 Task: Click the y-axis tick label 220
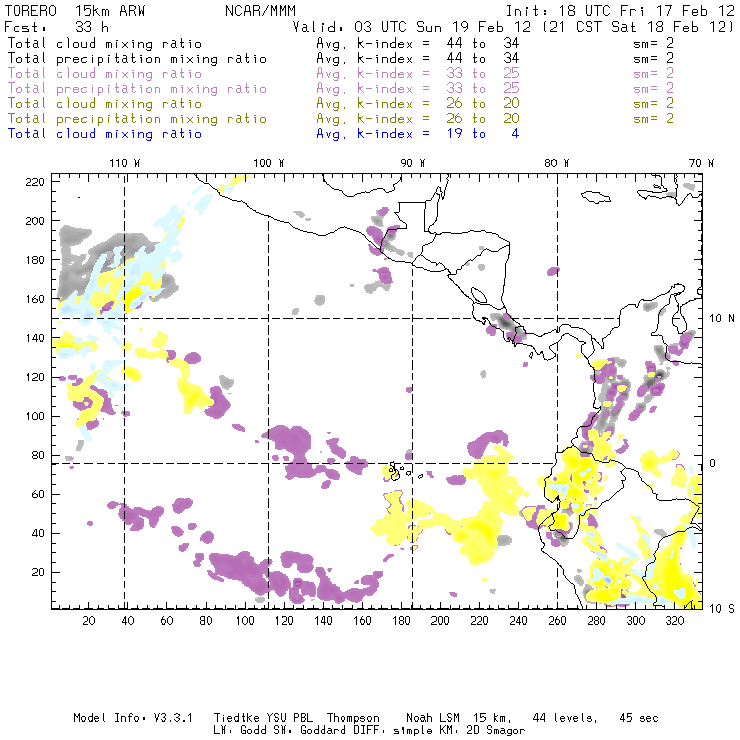[36, 181]
